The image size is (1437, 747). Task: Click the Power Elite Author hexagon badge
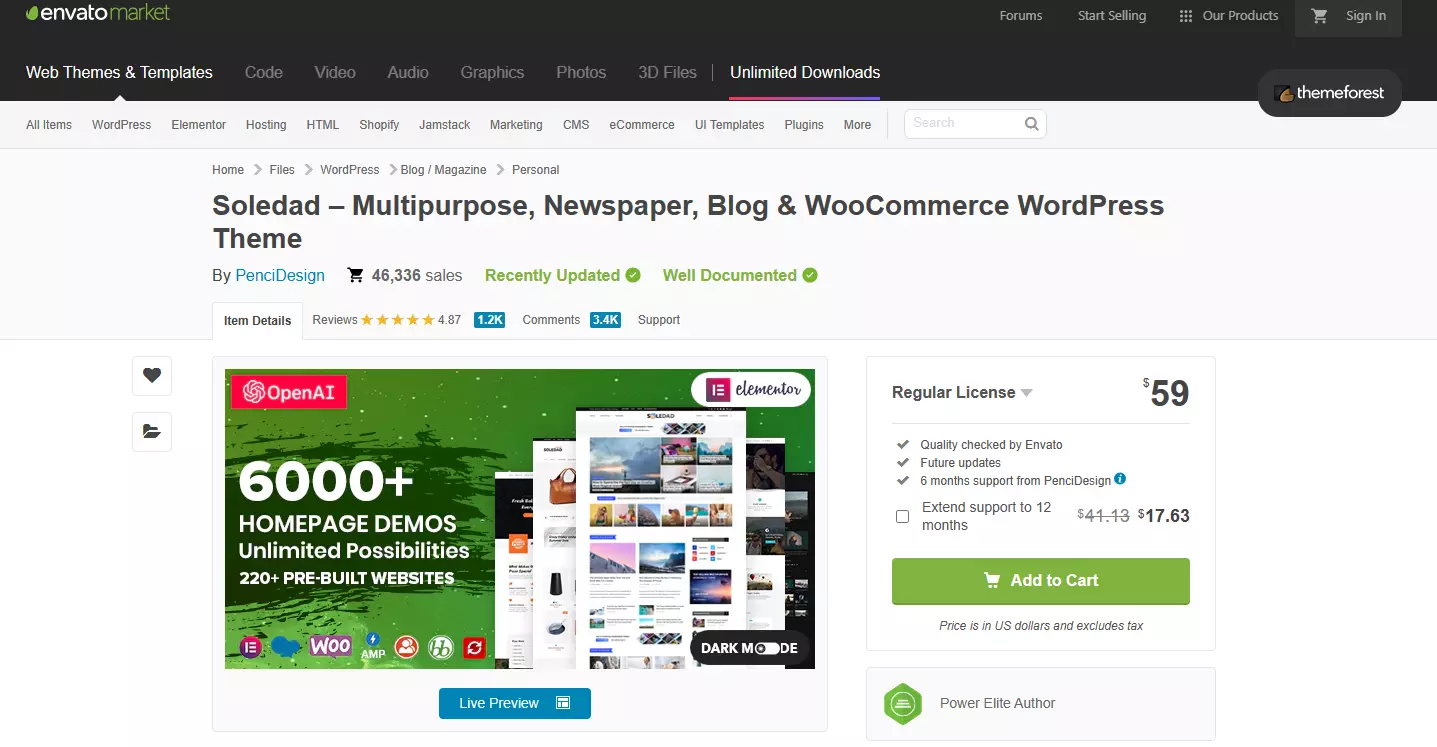point(903,704)
